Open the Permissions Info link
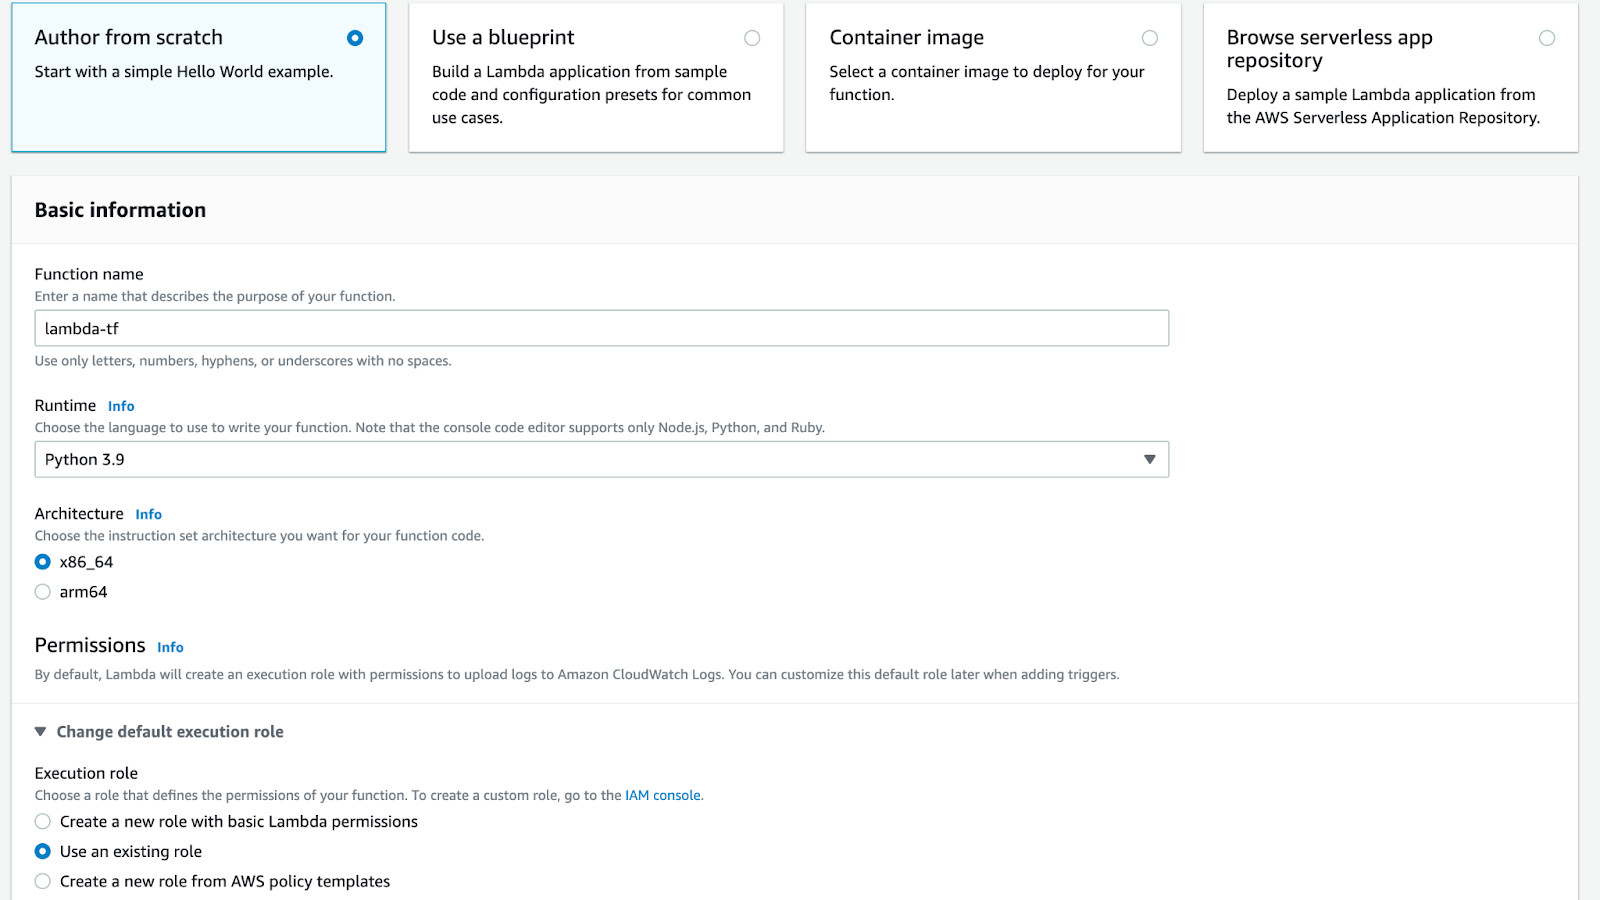This screenshot has width=1600, height=900. click(x=170, y=647)
